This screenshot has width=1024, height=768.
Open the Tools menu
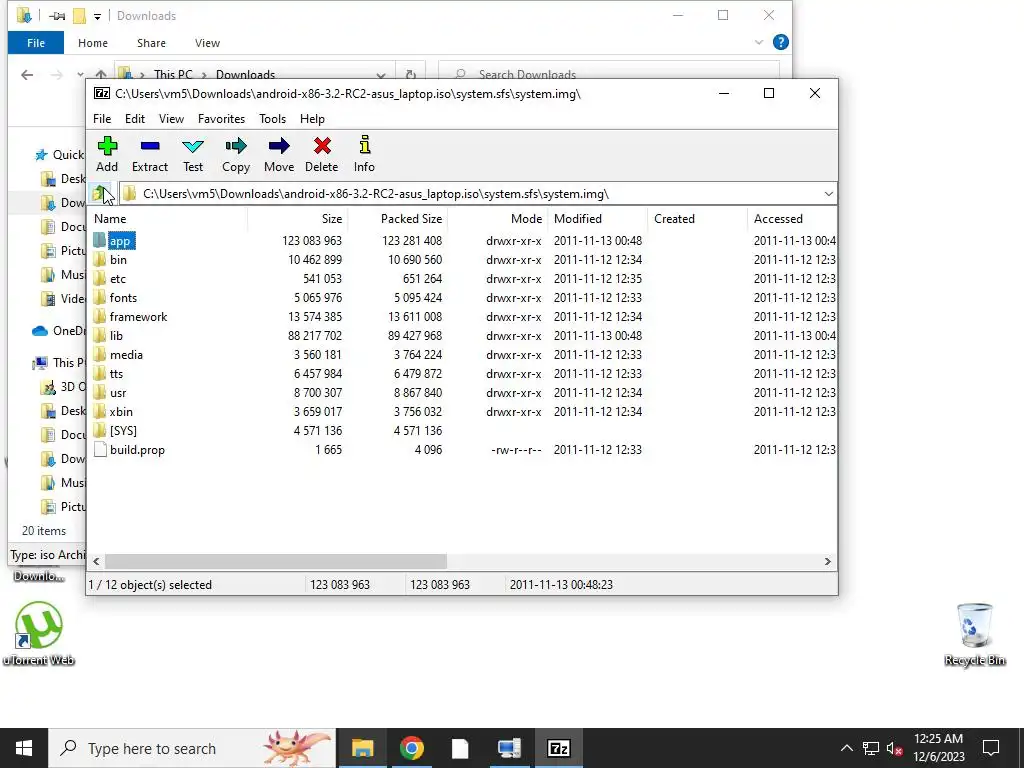coord(272,119)
